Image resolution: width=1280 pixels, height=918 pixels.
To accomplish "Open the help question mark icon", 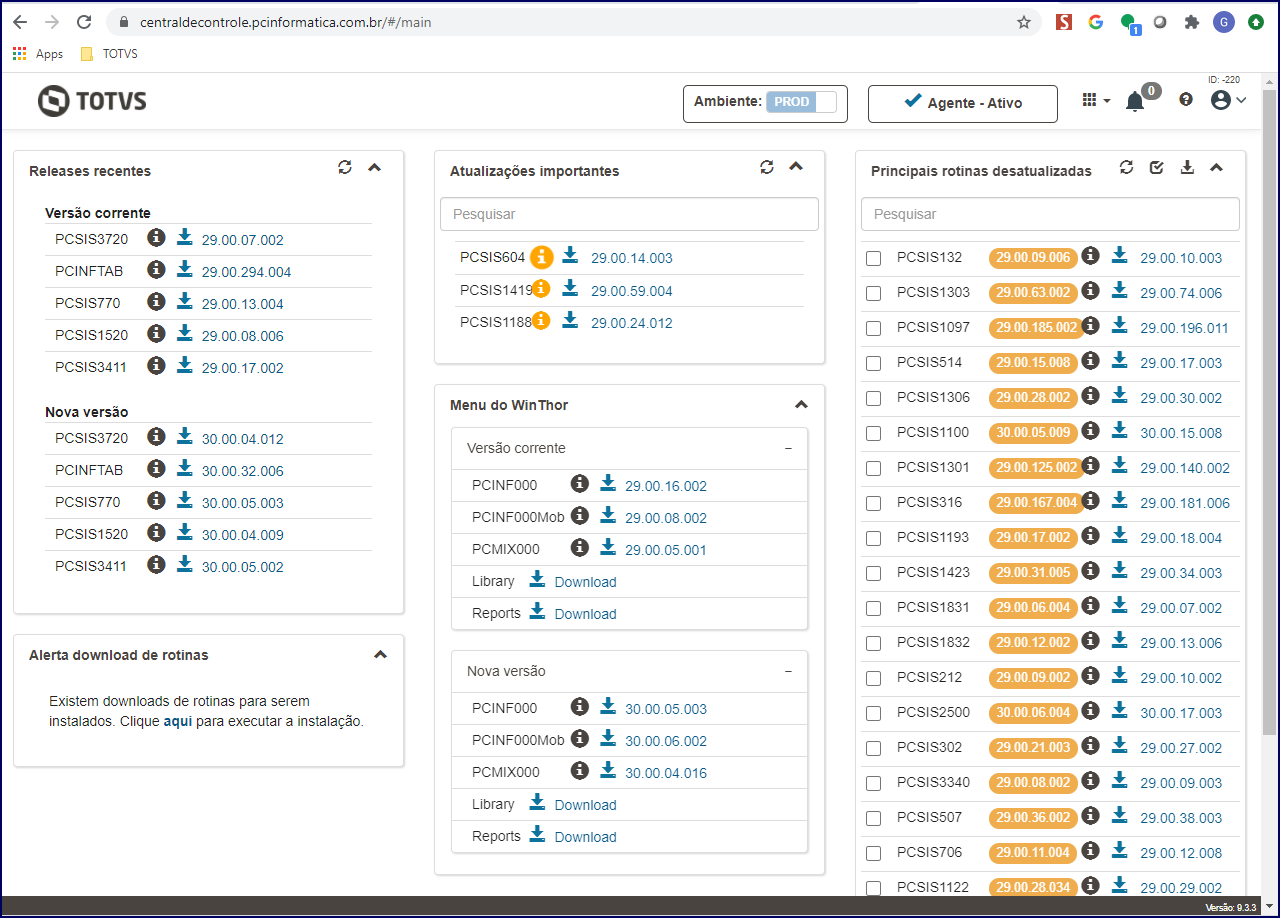I will click(x=1186, y=100).
